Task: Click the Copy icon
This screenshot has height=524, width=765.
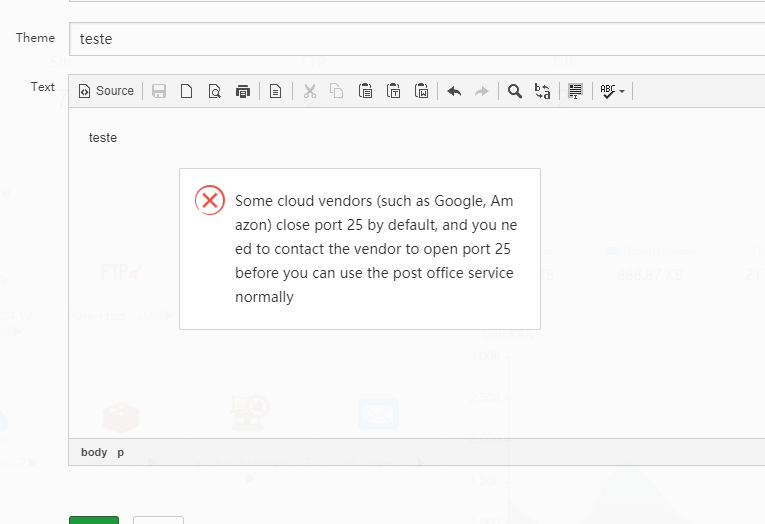Action: (x=337, y=91)
